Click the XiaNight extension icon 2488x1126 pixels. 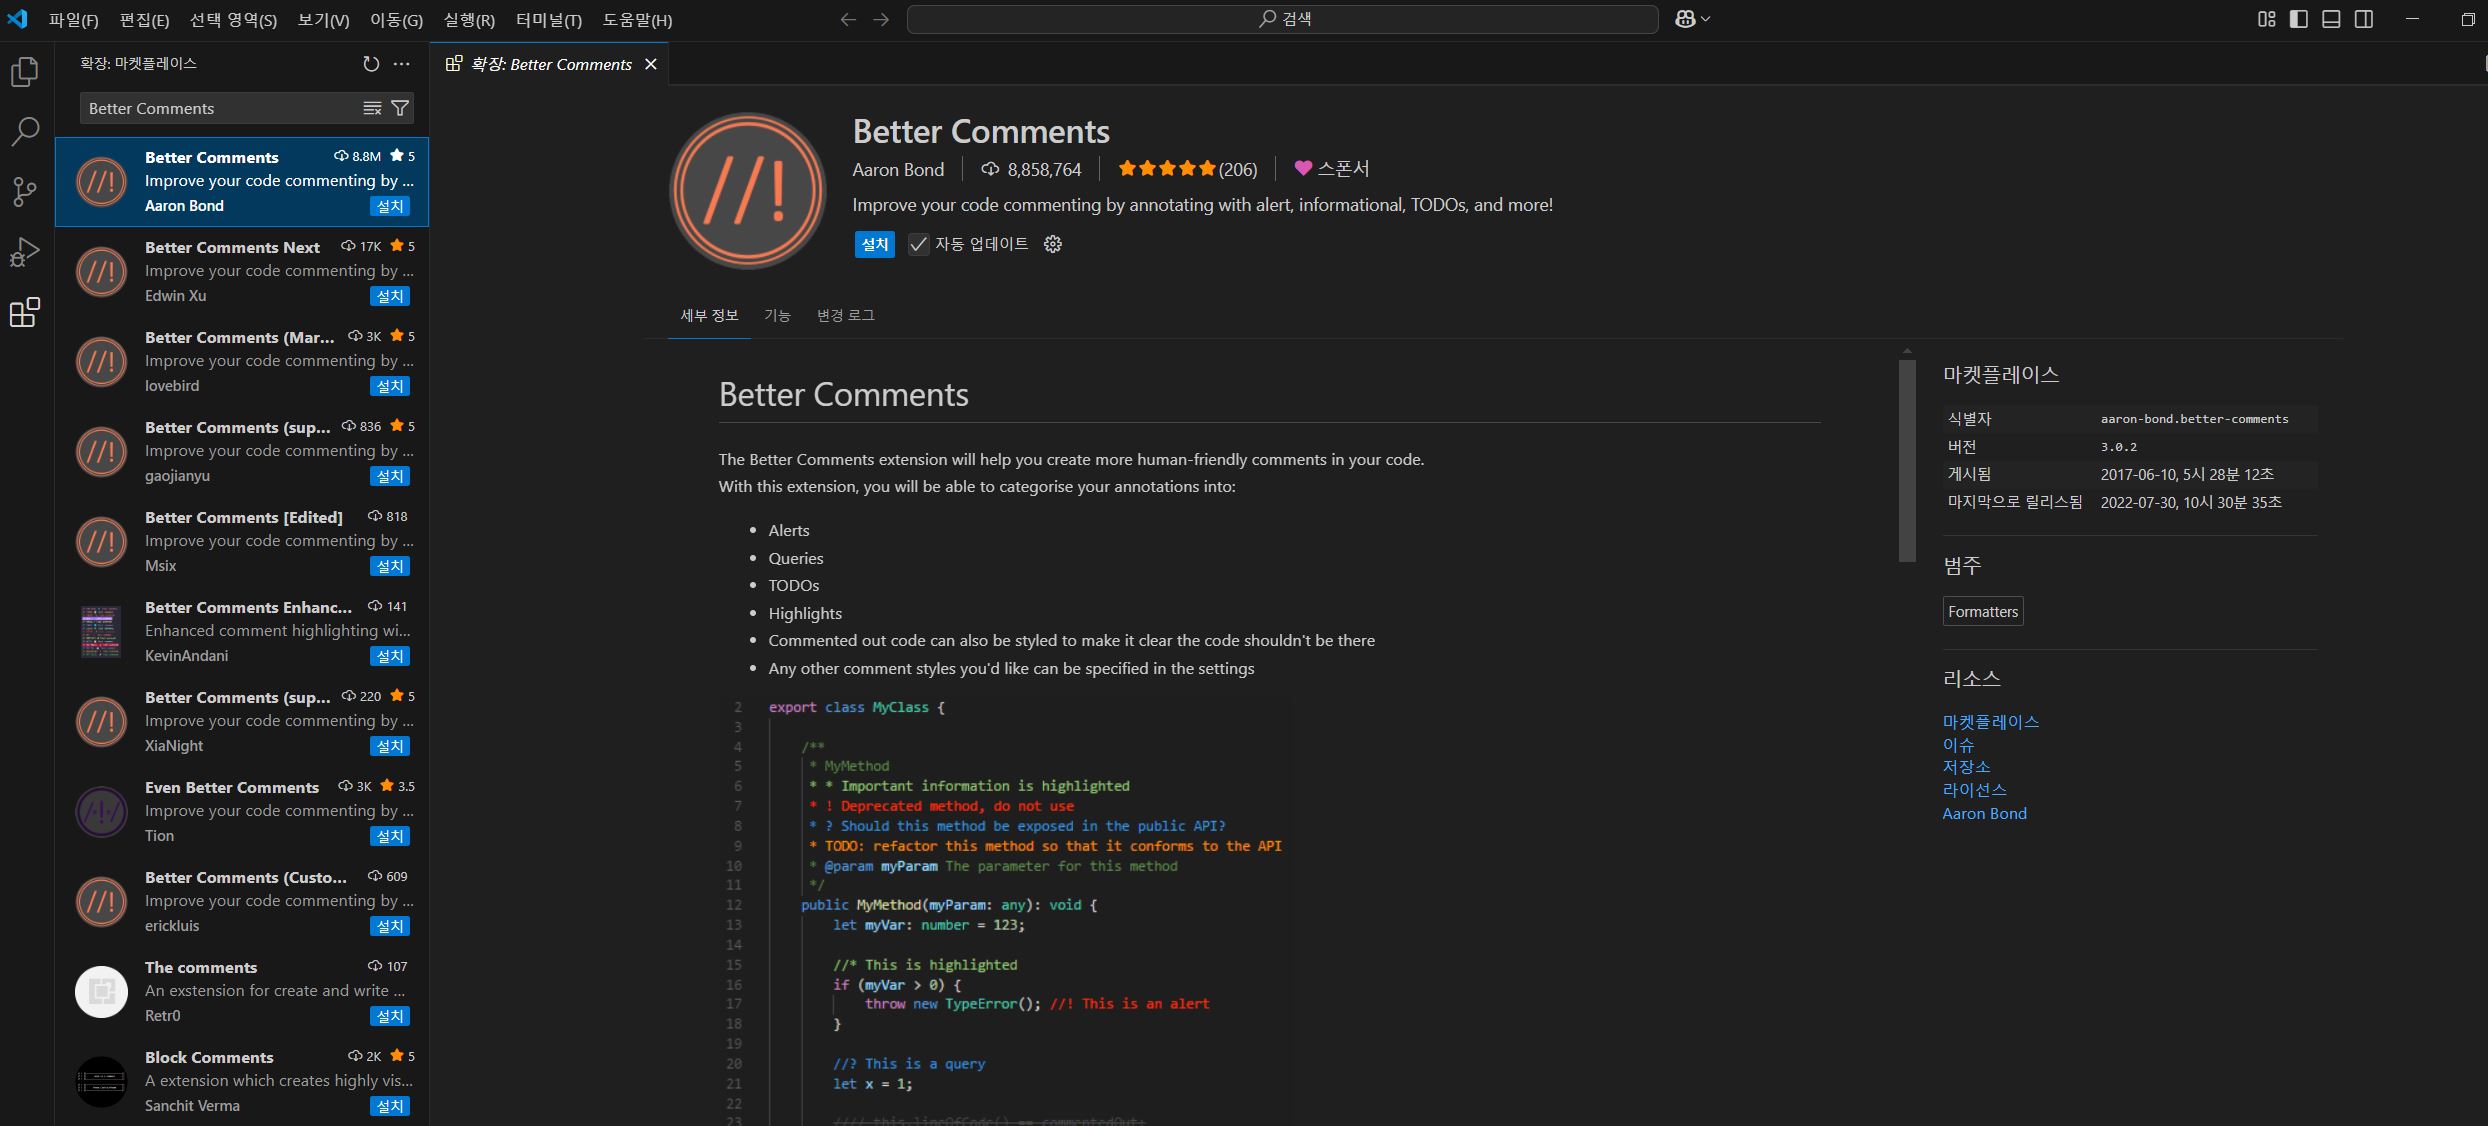point(101,722)
